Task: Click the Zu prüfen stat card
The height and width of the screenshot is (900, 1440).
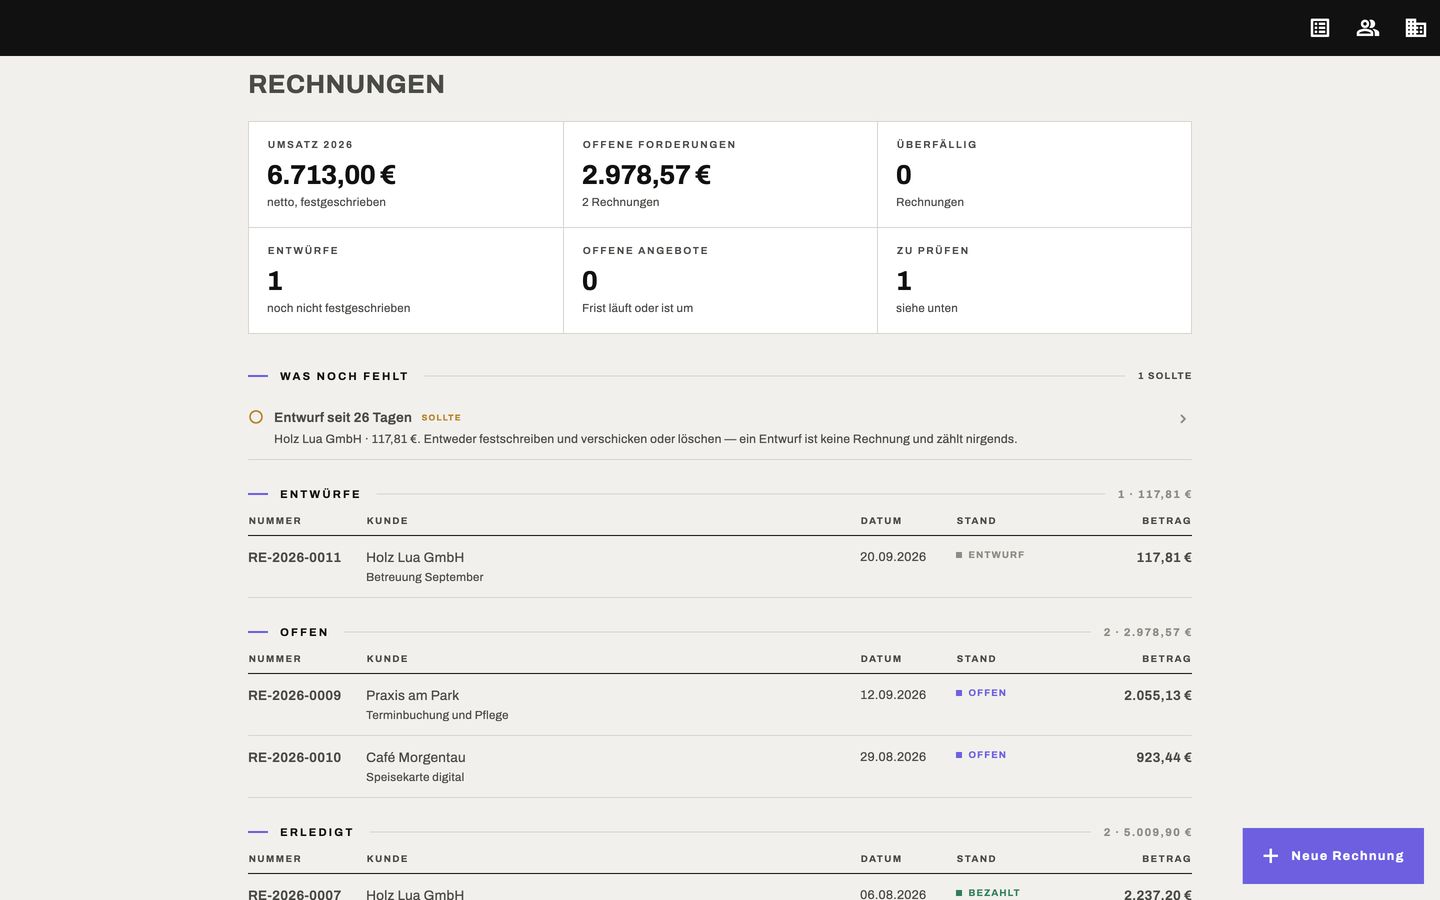Action: [x=1034, y=281]
